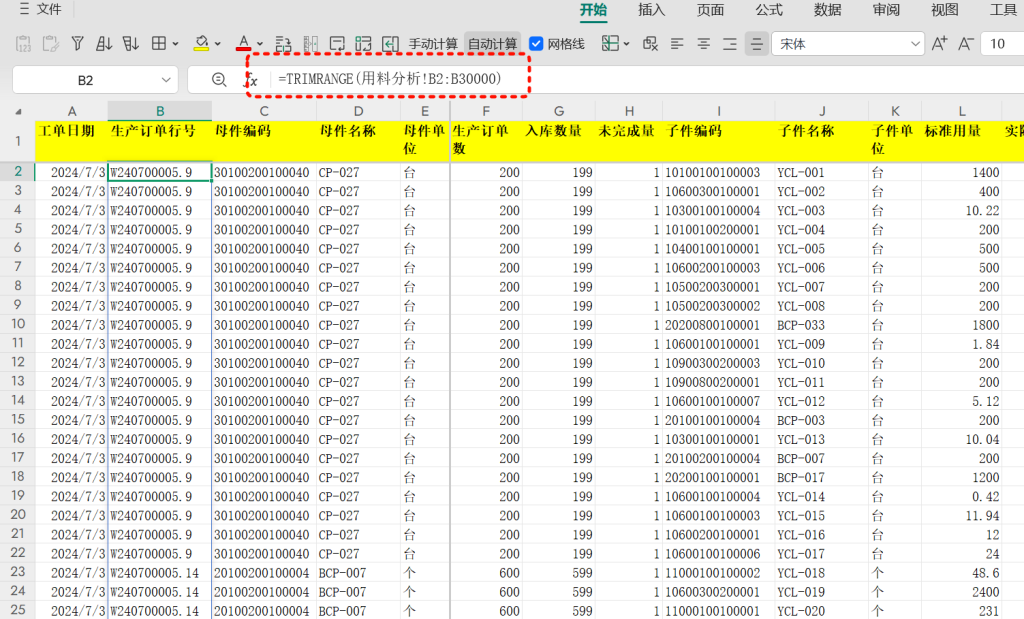Click cell 48.6 in column L
1024x619 pixels.
coord(961,573)
